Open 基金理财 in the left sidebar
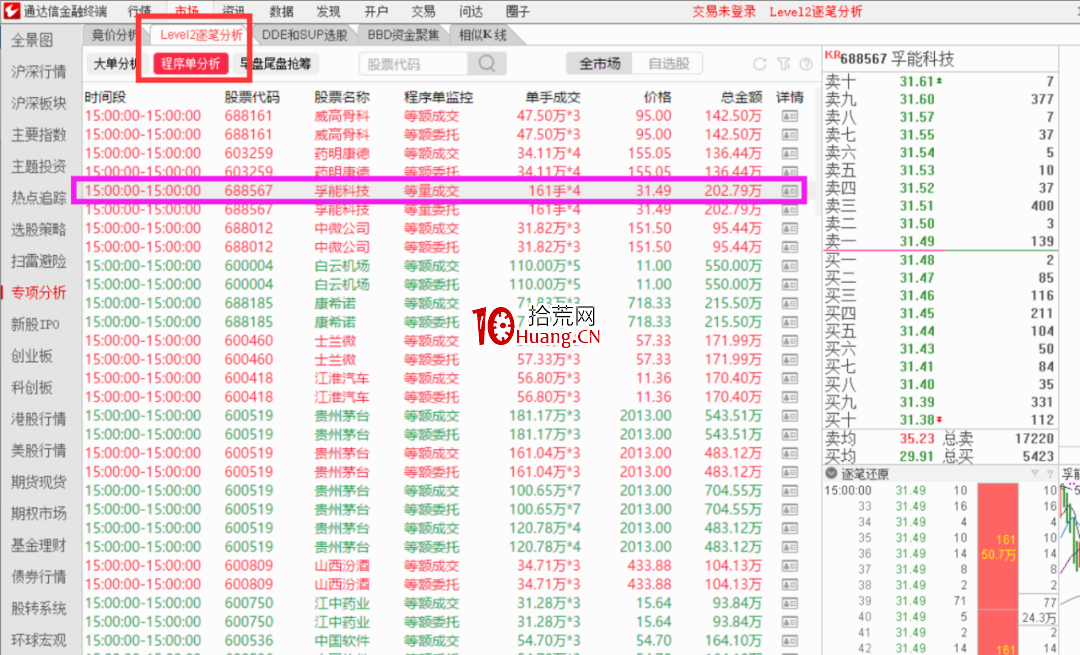Image resolution: width=1080 pixels, height=655 pixels. click(39, 545)
